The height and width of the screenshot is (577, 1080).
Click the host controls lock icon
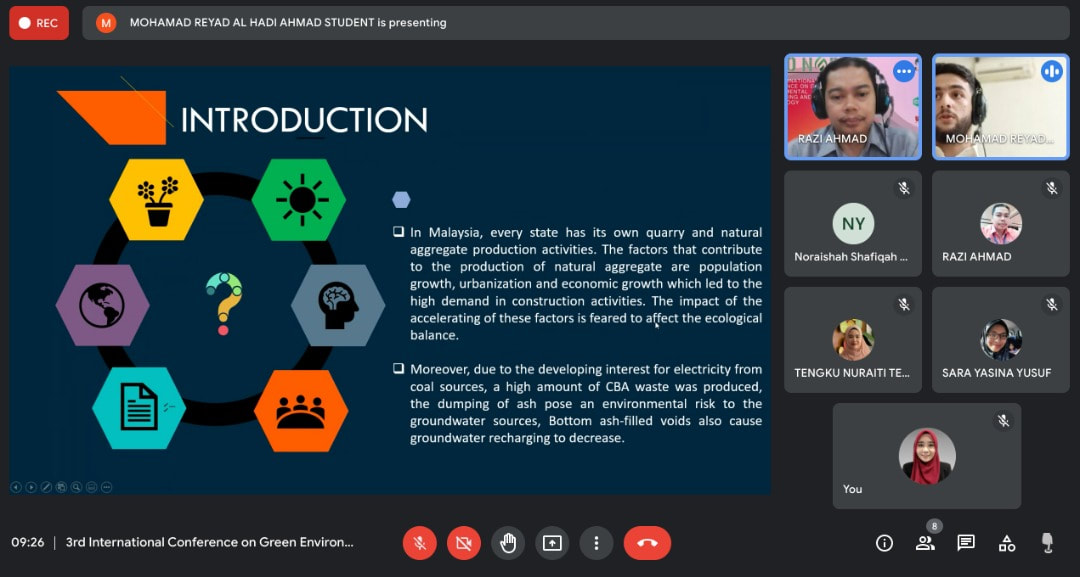(1047, 543)
